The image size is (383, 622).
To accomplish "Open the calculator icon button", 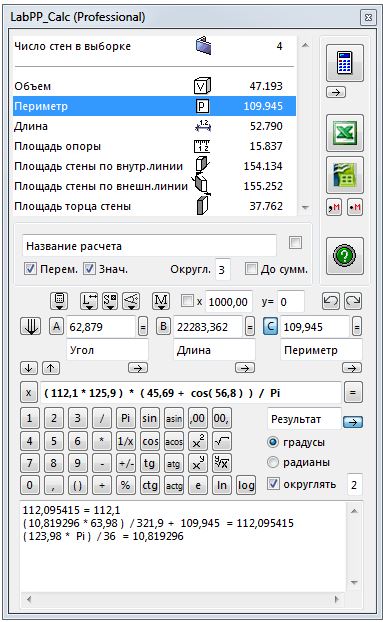I will [x=345, y=63].
